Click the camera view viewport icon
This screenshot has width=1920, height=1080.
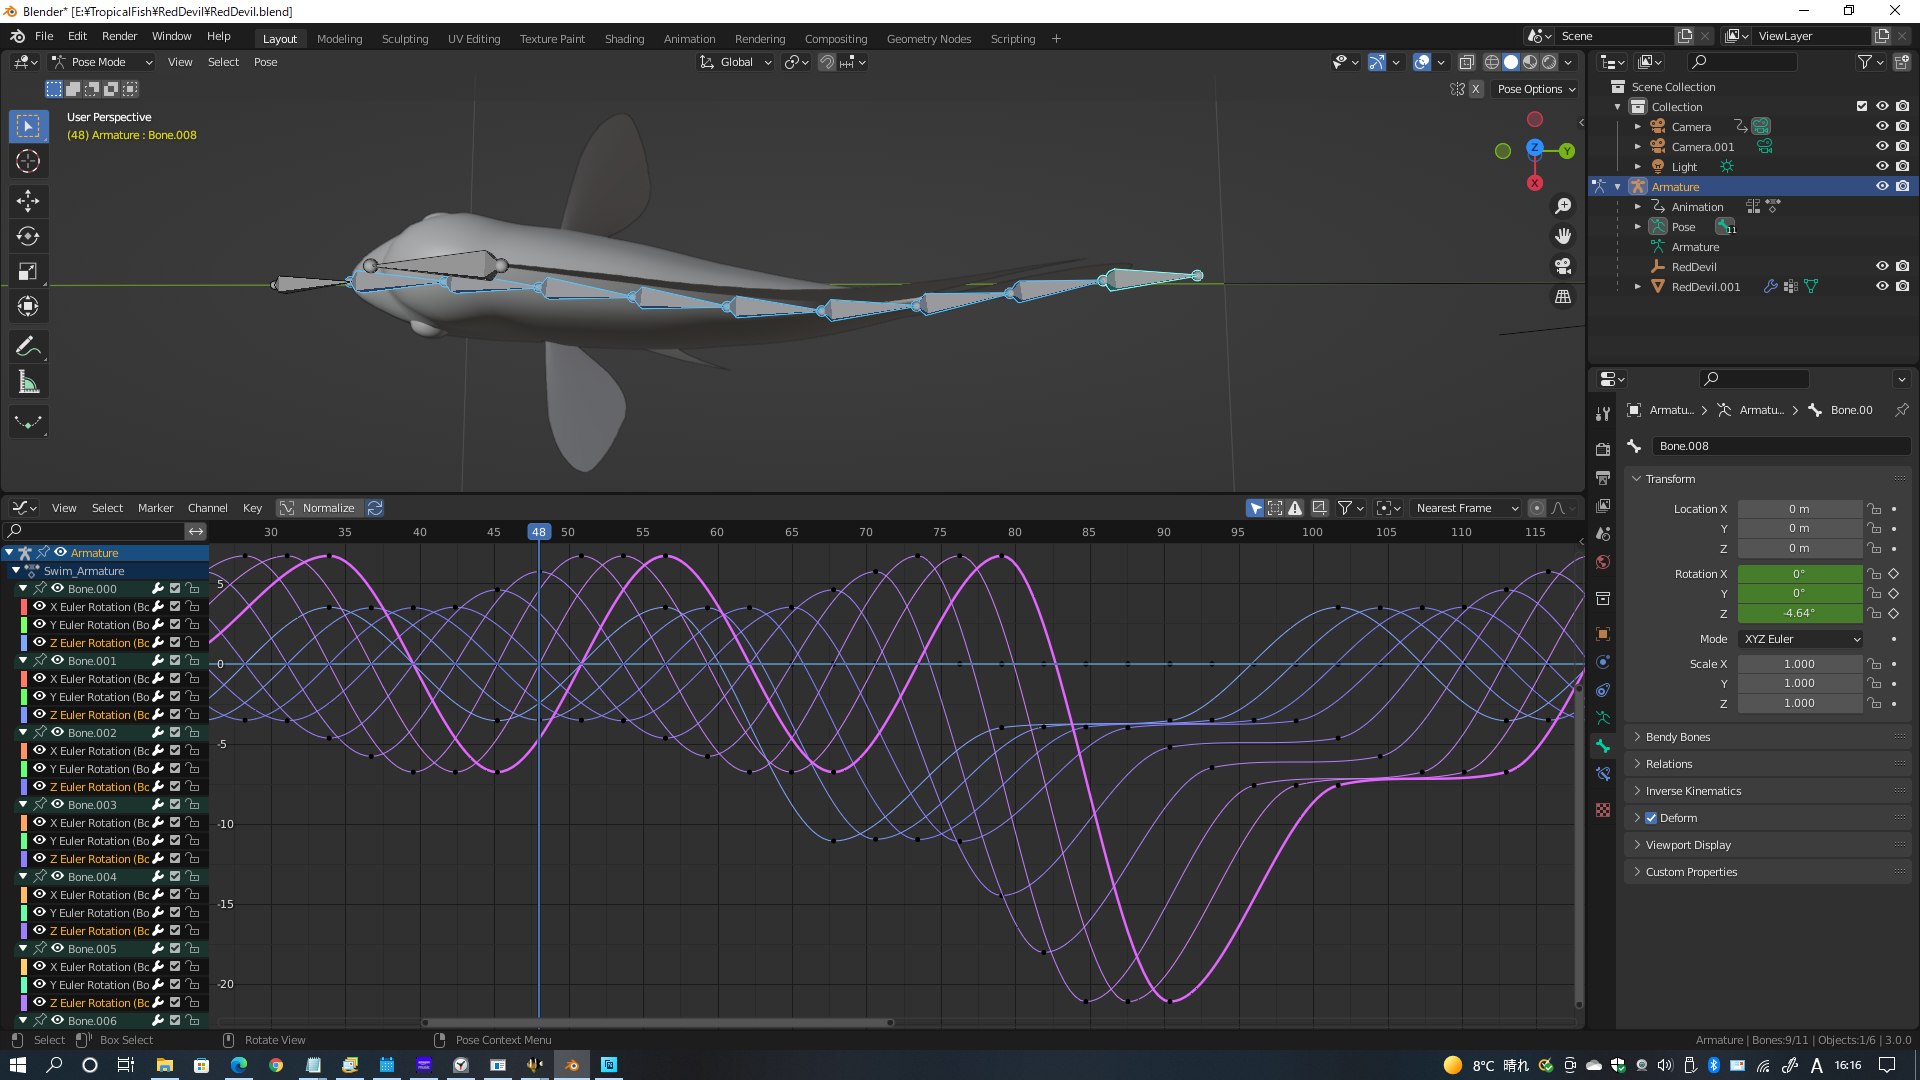1563,266
